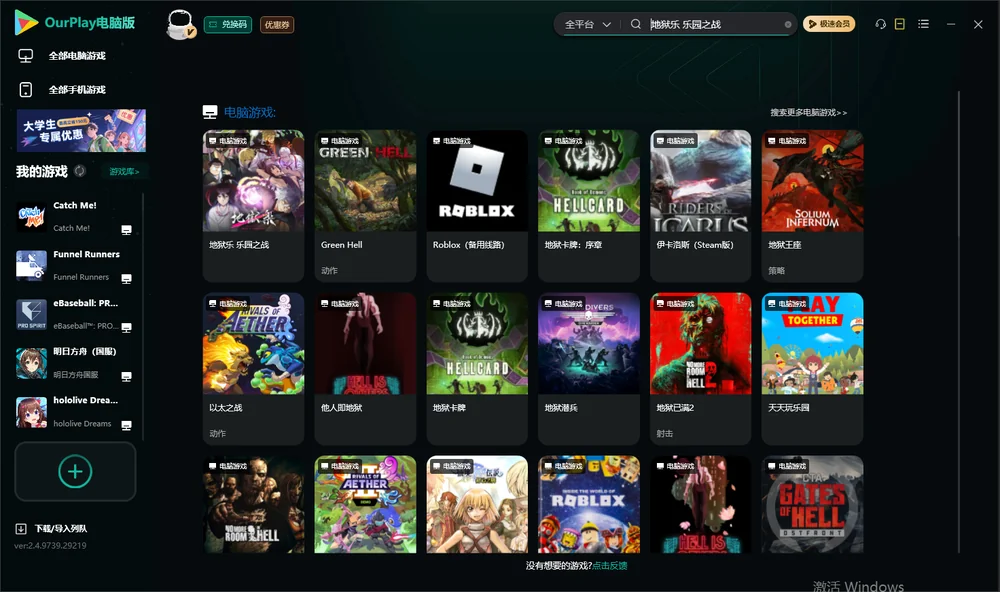Open the 地狱乐 乐园之战 game card
The width and height of the screenshot is (1000, 592).
click(x=253, y=206)
